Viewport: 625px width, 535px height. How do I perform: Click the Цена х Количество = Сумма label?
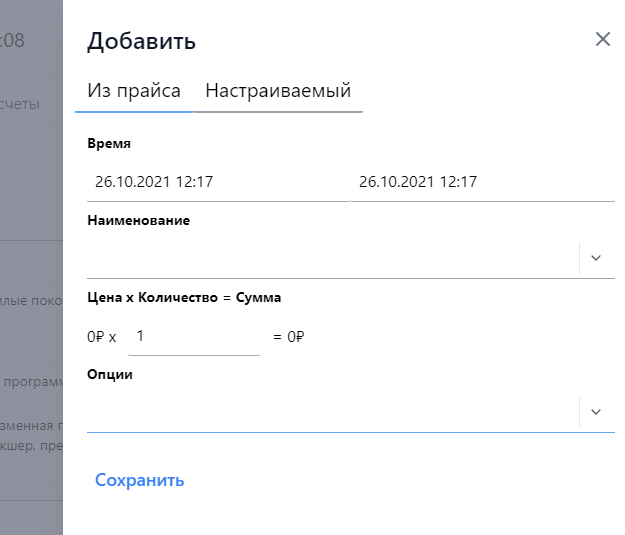coord(184,297)
